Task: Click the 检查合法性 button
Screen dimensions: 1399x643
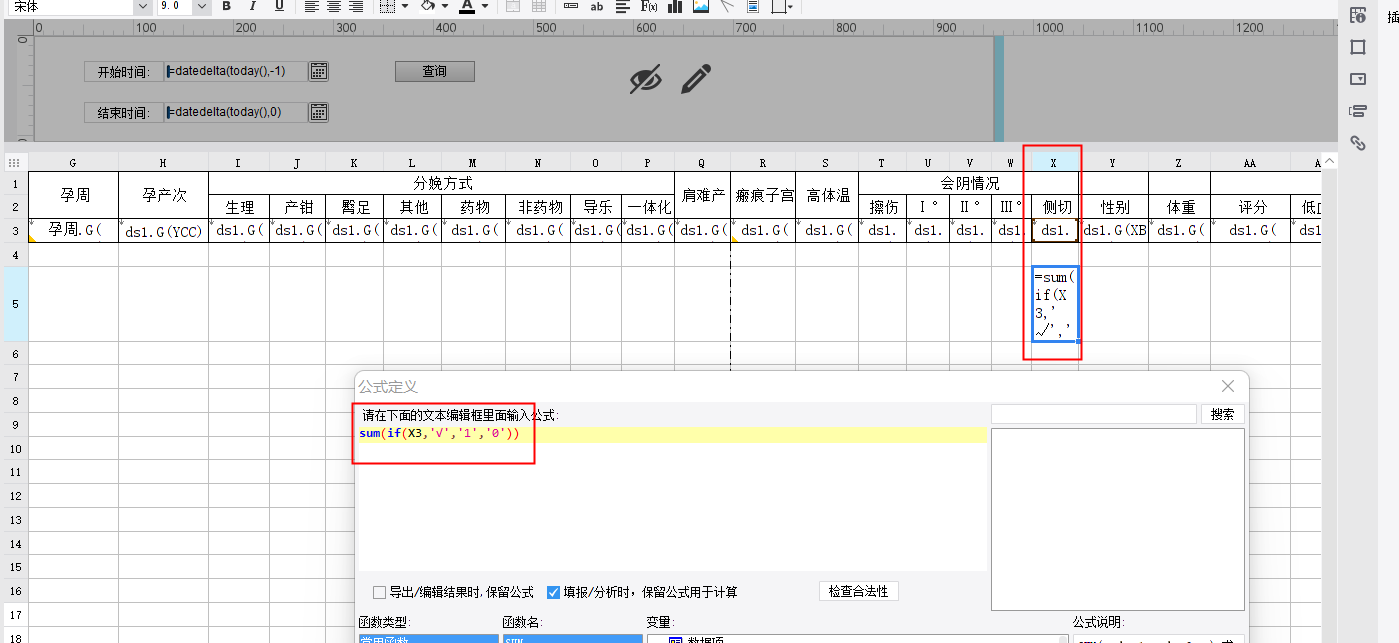Action: tap(858, 592)
